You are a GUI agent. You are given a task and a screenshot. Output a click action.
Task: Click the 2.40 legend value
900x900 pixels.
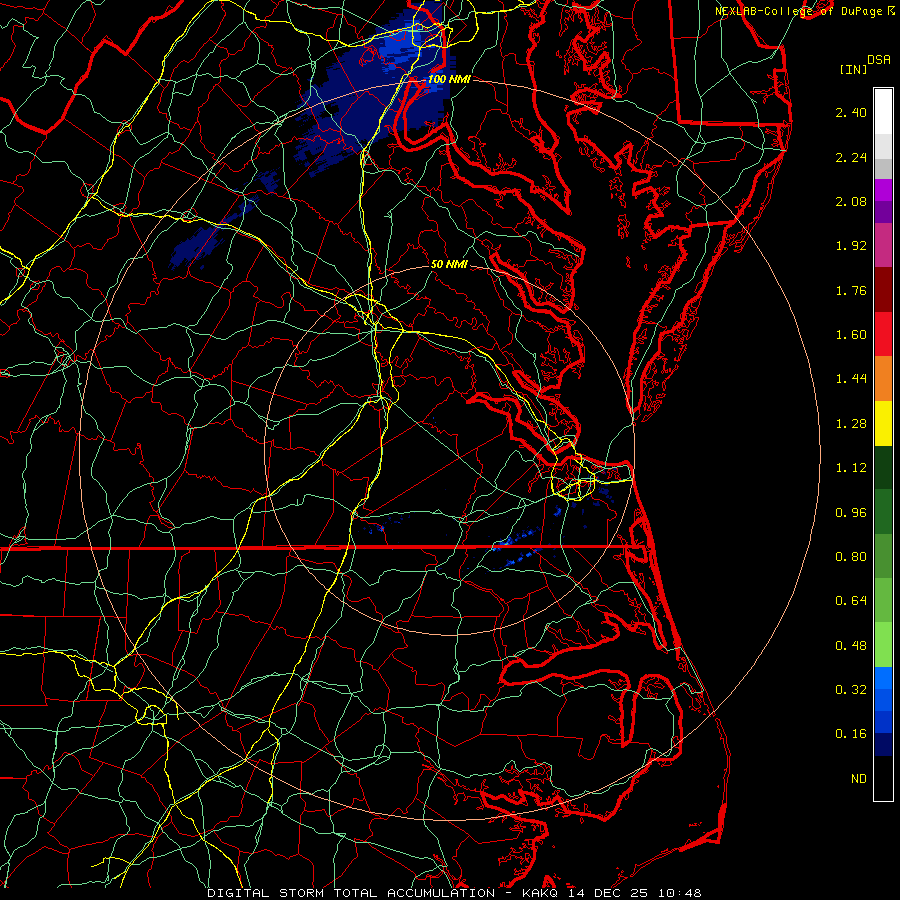pyautogui.click(x=851, y=112)
